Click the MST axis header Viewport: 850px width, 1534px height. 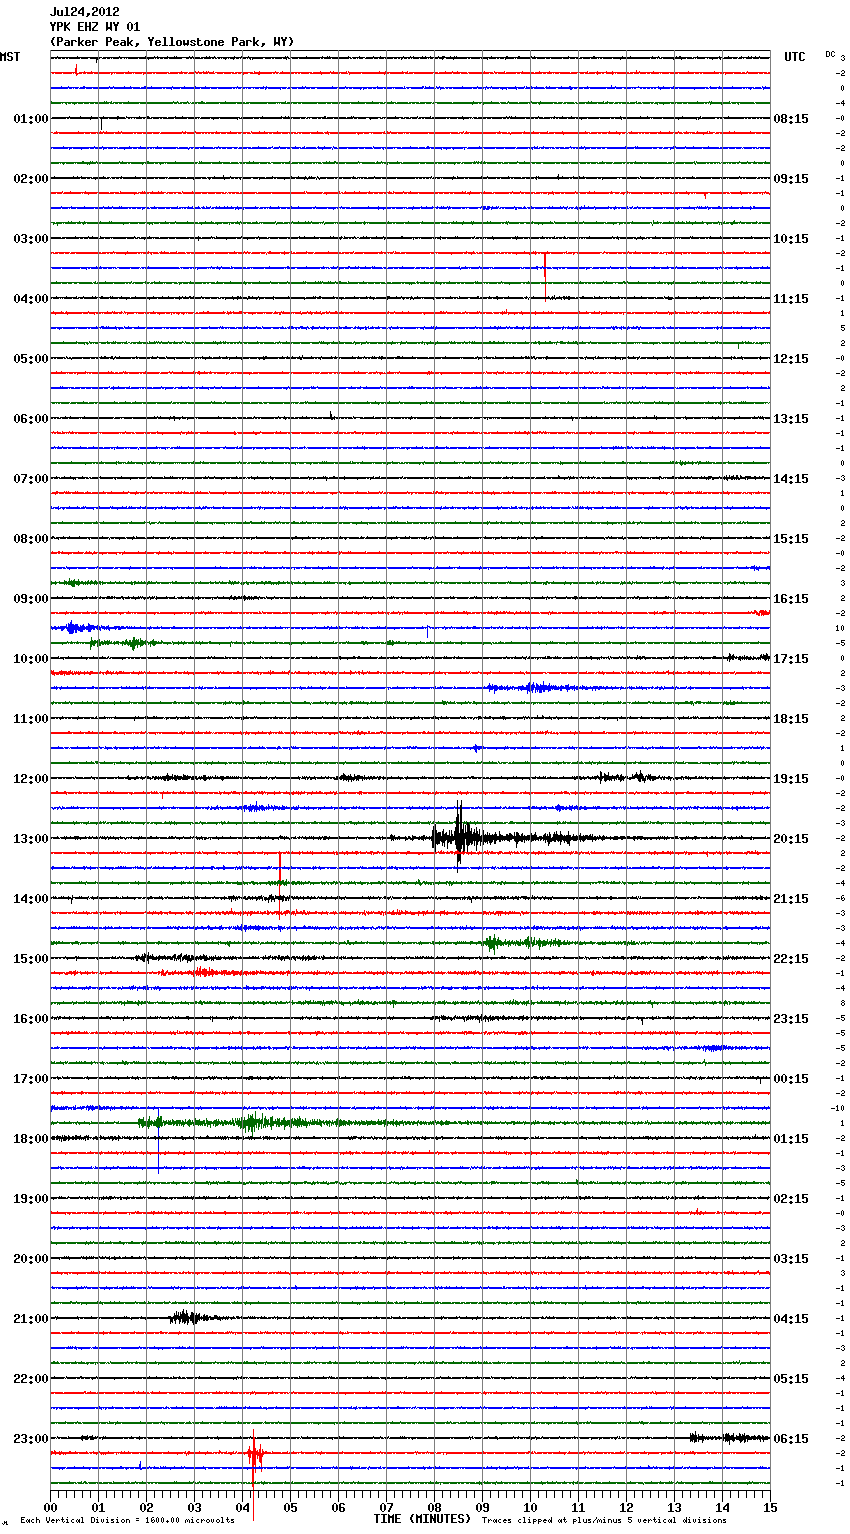10,57
